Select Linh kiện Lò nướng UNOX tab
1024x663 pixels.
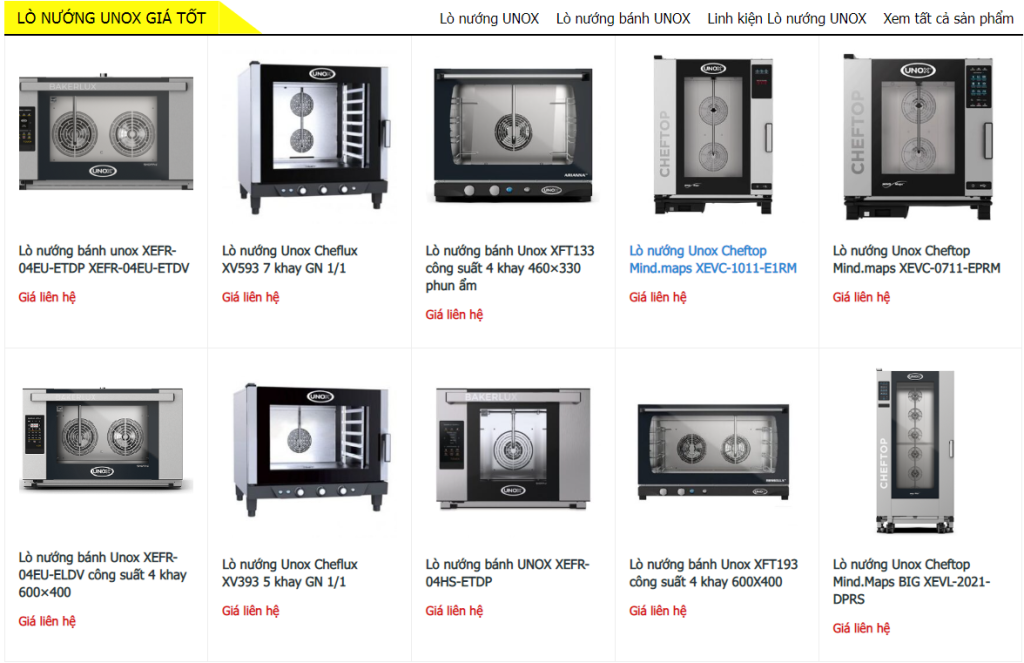point(786,19)
